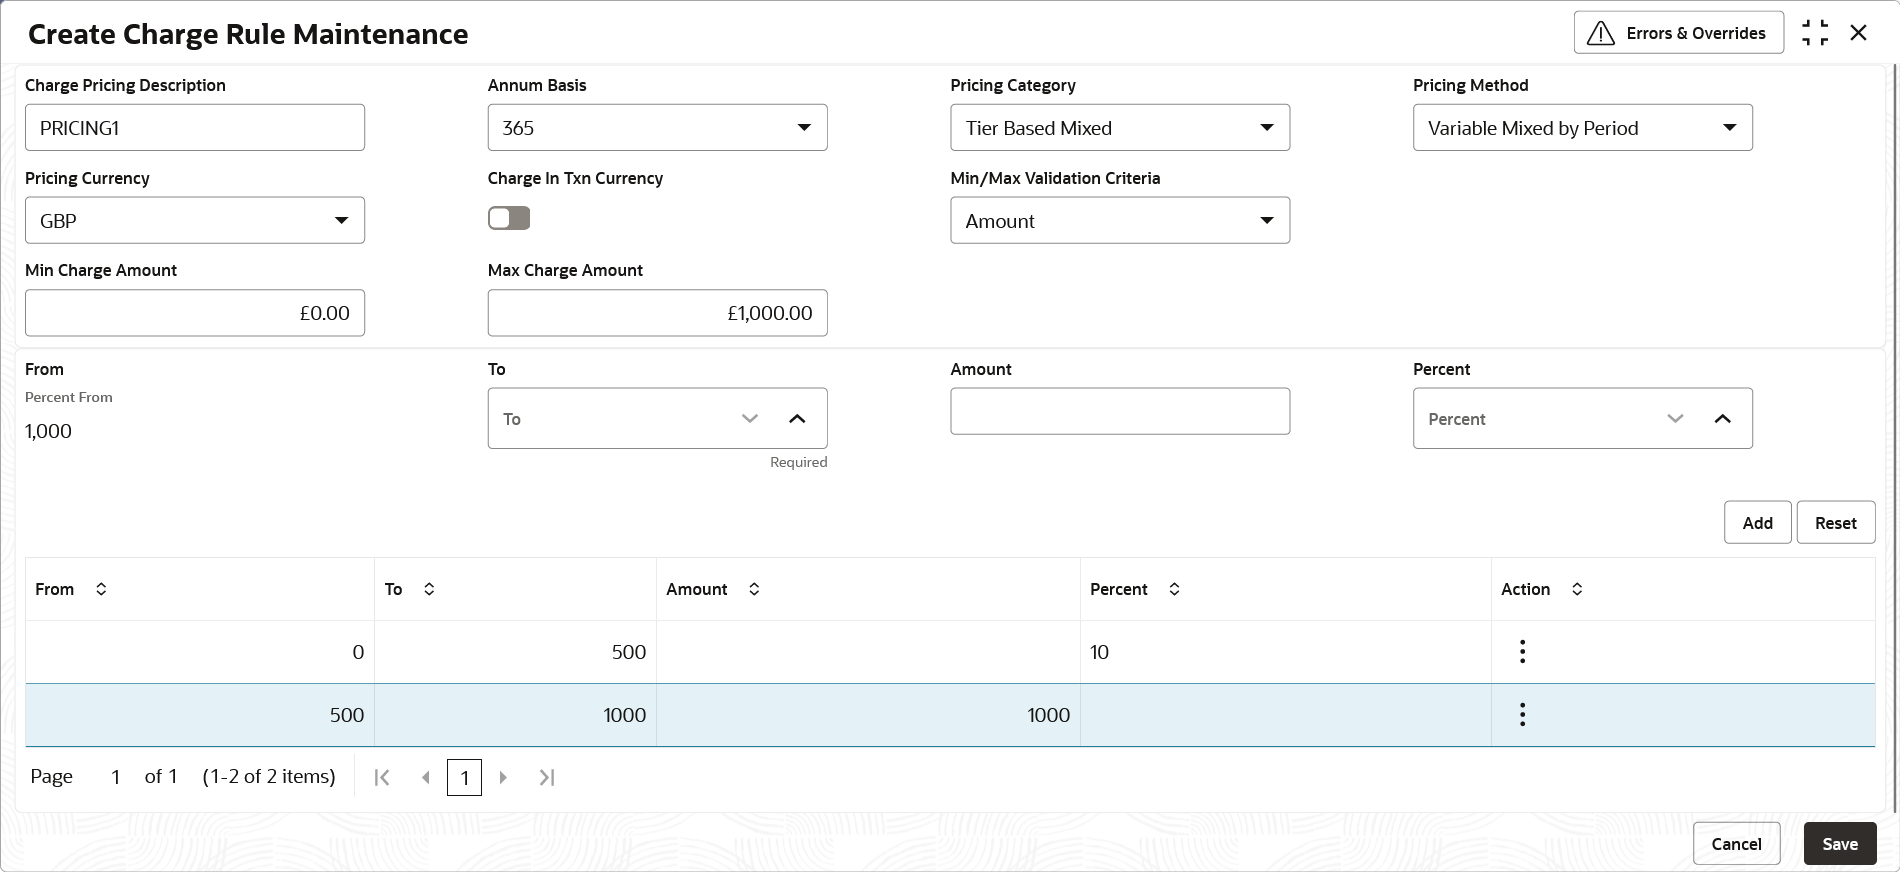1901x872 pixels.
Task: Toggle Charge In Txn Currency switch
Action: click(x=509, y=218)
